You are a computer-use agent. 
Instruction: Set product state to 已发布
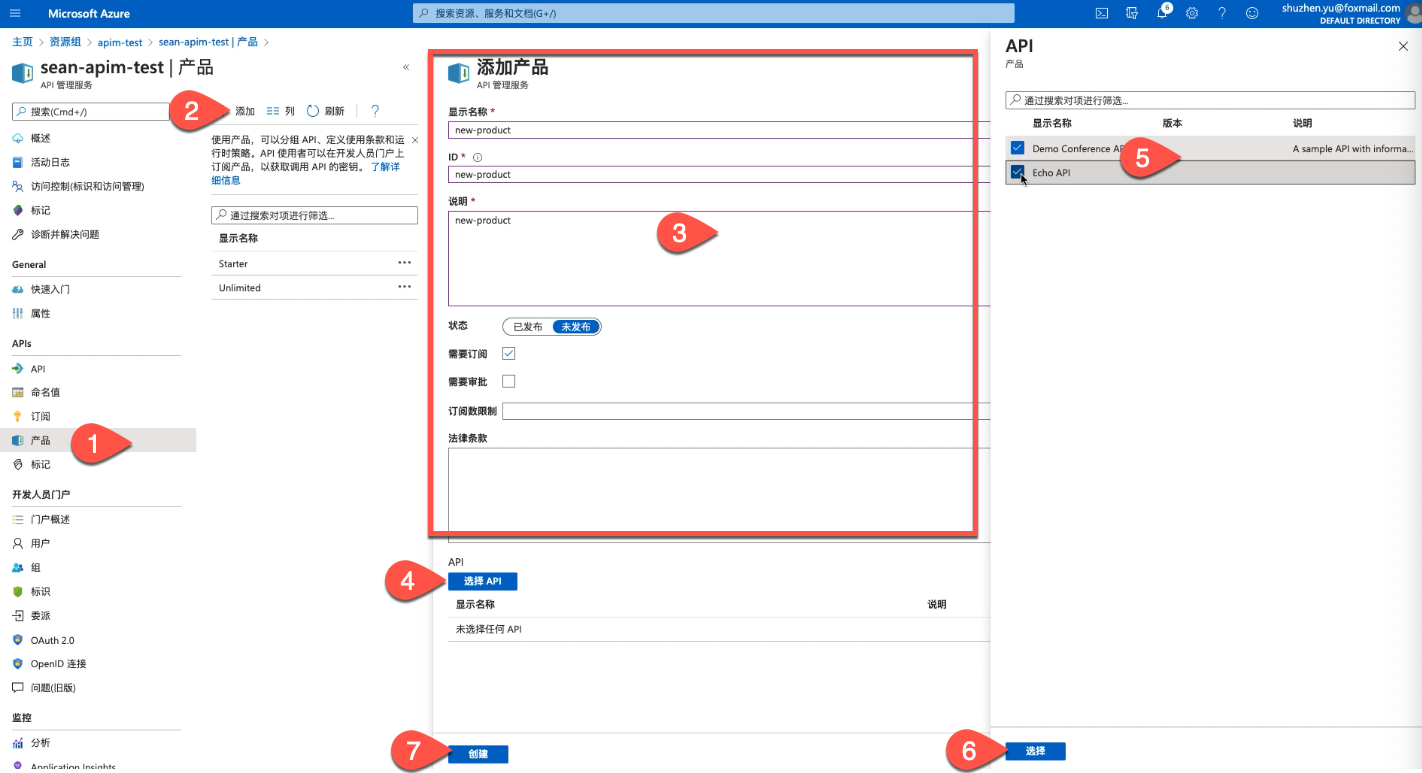[527, 327]
